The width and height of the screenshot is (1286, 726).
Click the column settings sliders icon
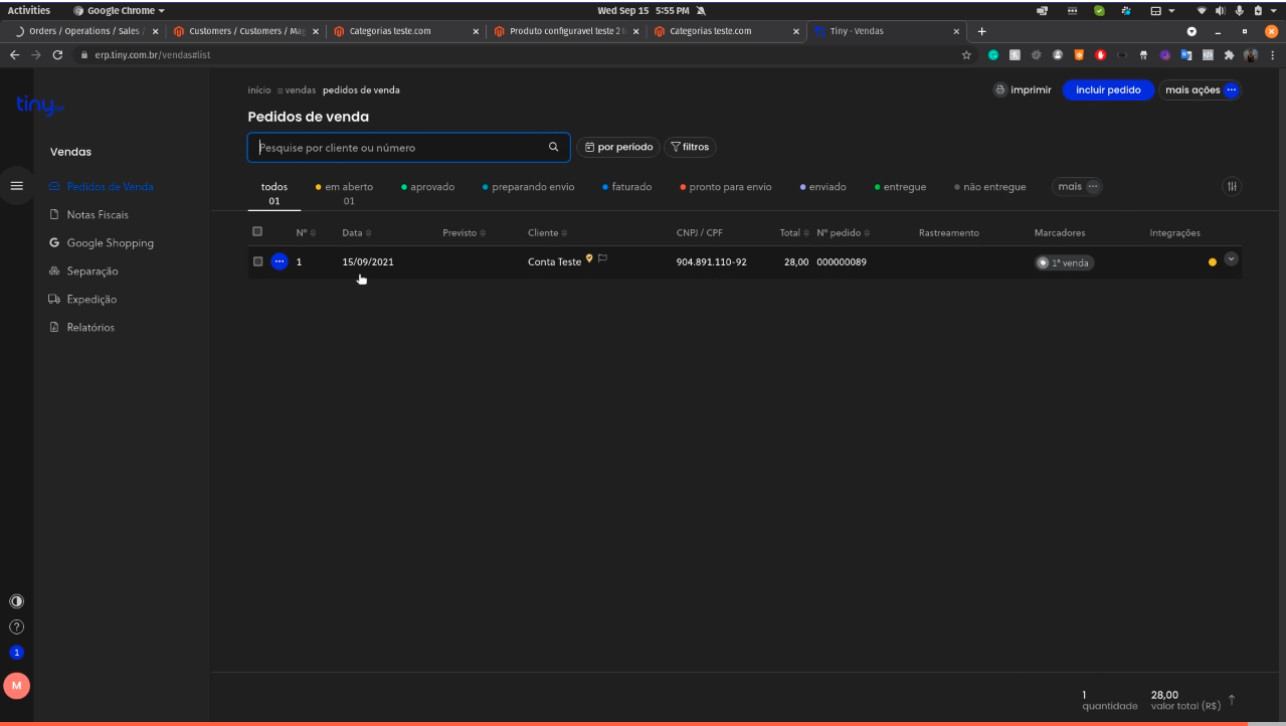(x=1232, y=186)
